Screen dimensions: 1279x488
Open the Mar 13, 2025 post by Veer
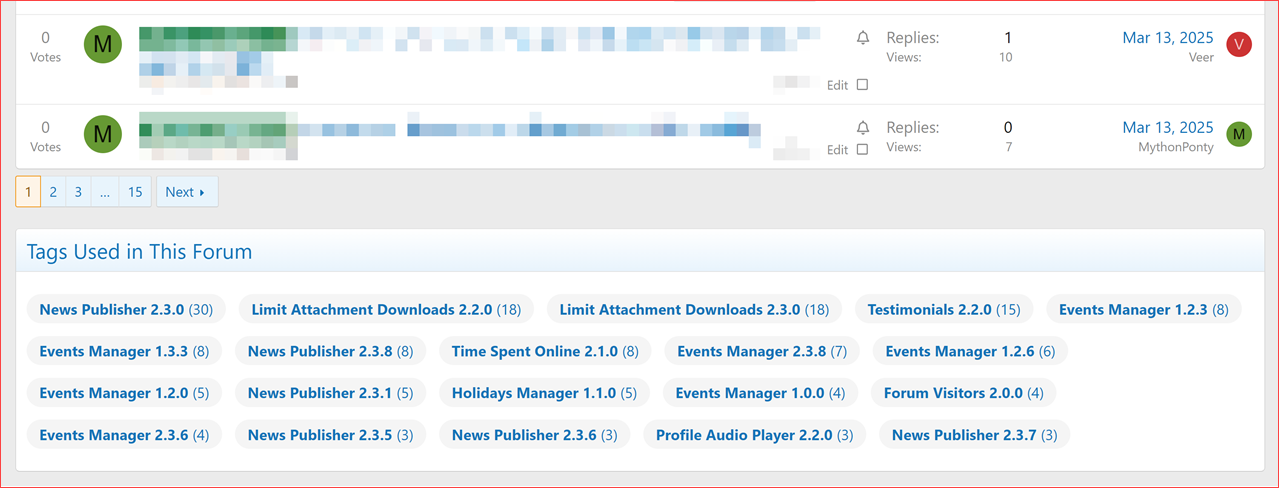coord(1168,38)
